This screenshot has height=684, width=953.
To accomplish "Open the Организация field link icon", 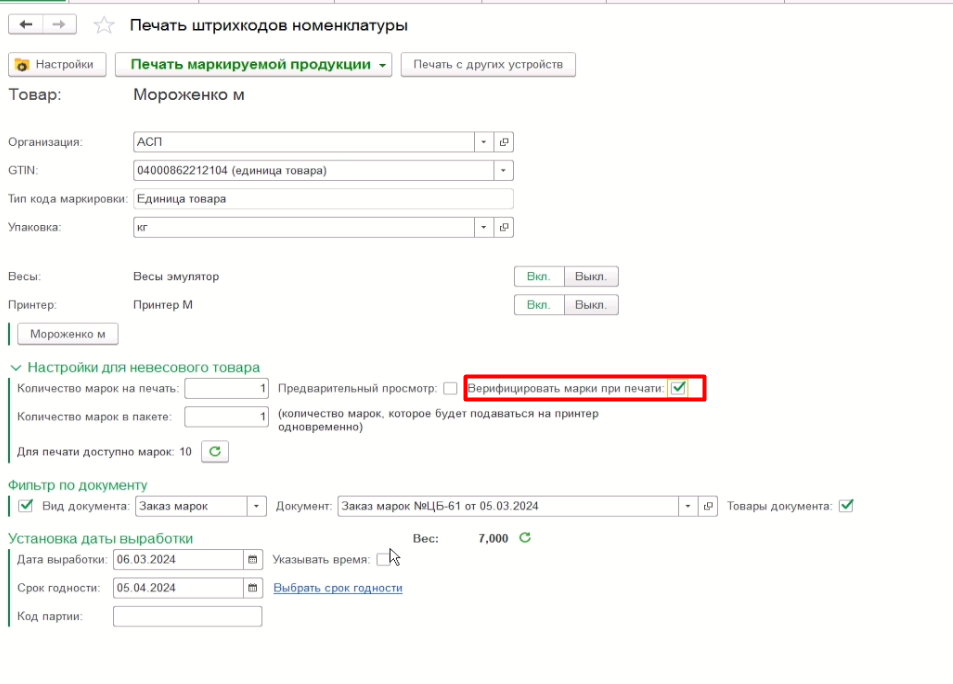I will (504, 142).
